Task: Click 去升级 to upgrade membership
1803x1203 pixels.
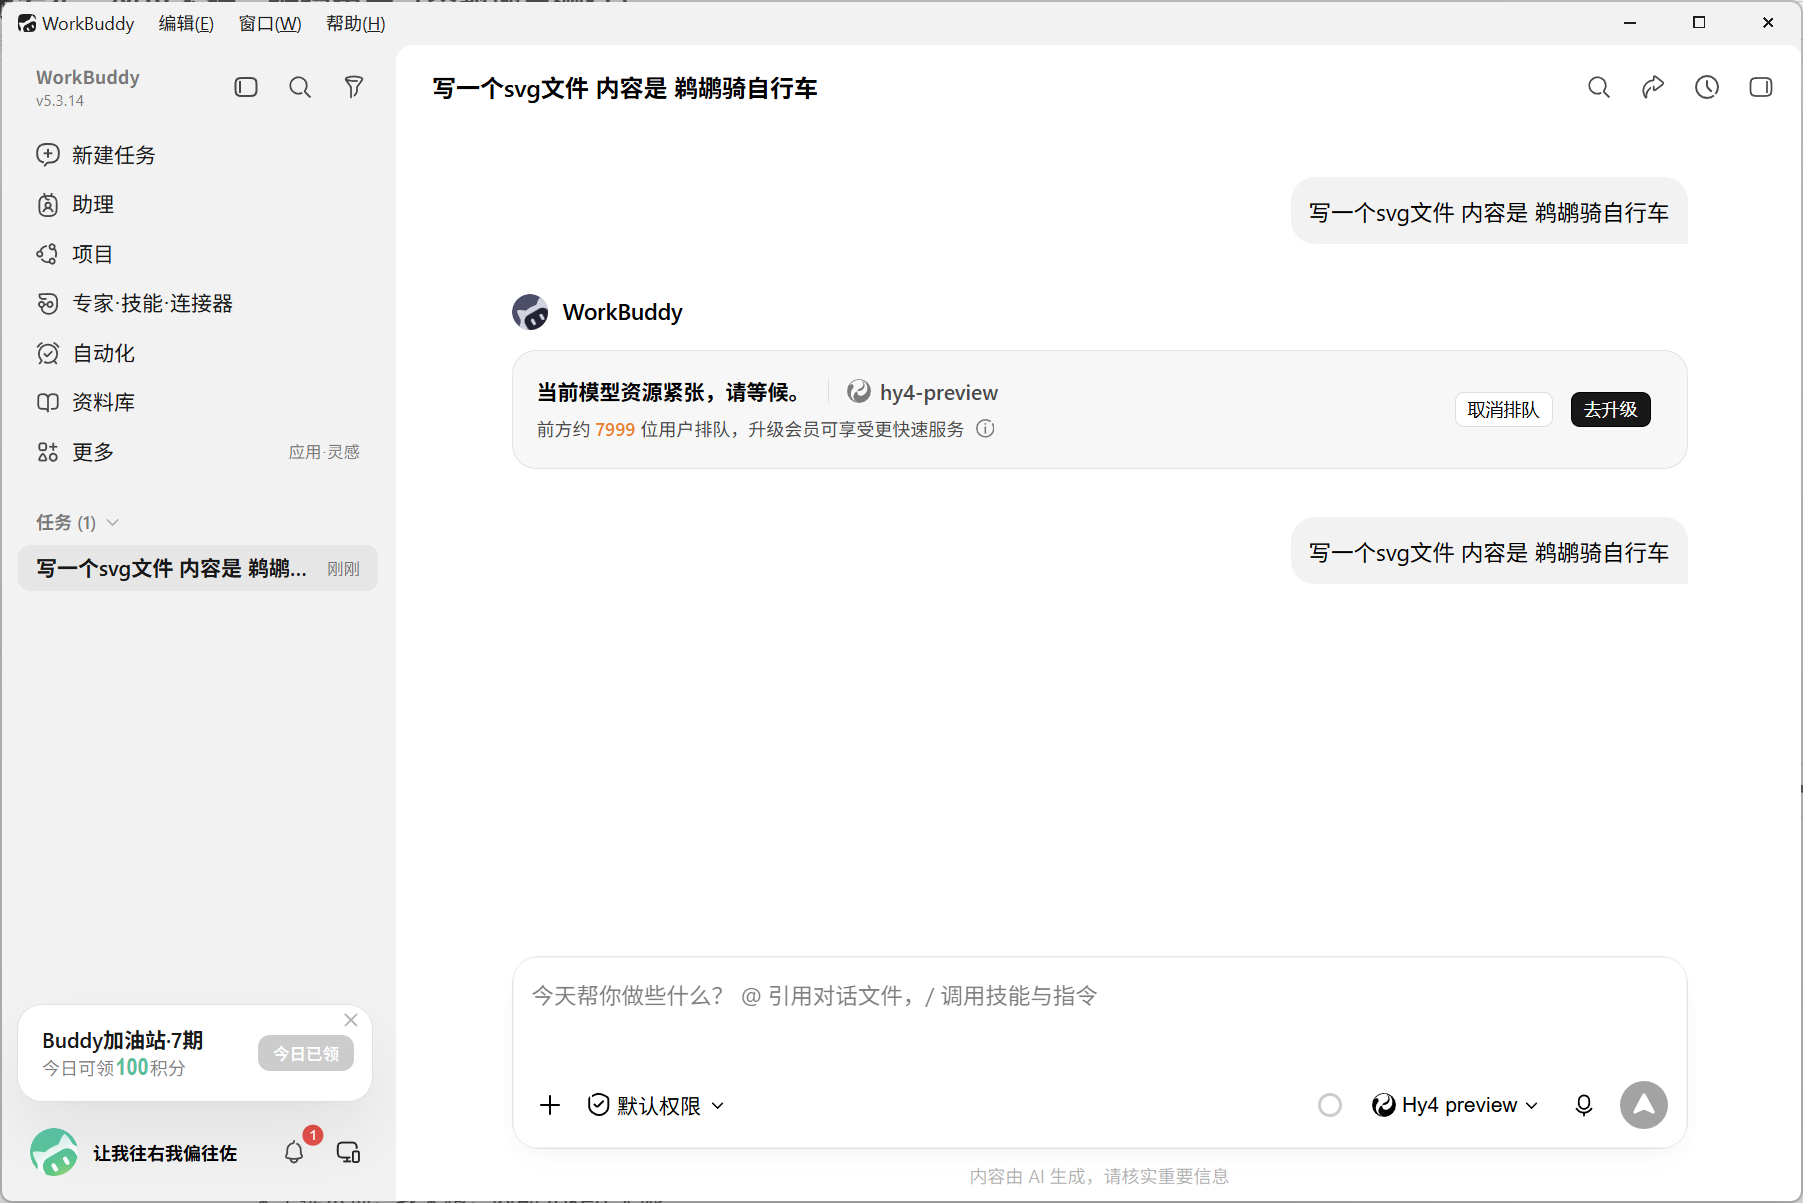Action: click(1610, 410)
